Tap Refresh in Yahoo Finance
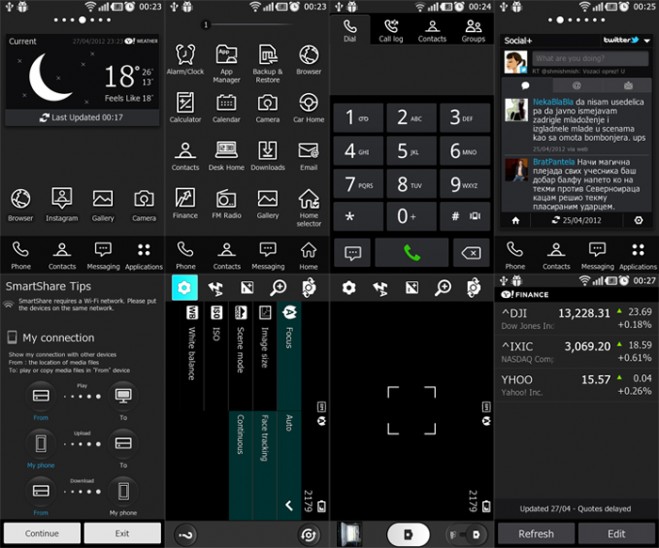Image resolution: width=659 pixels, height=548 pixels. coord(536,534)
